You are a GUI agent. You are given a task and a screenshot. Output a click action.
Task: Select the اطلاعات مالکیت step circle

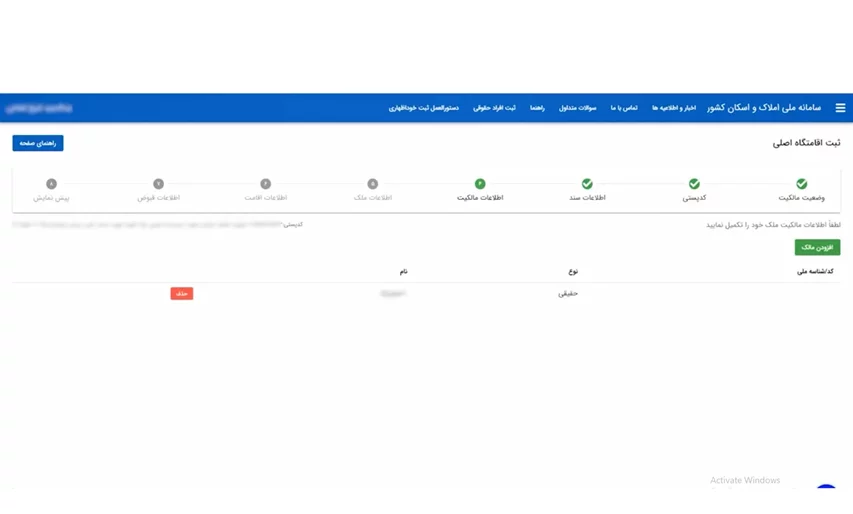[480, 184]
